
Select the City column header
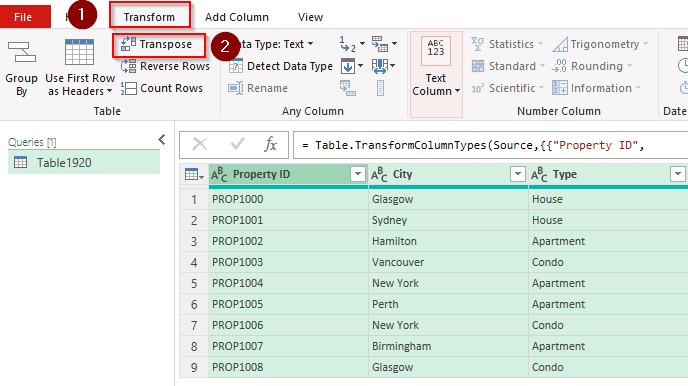coord(448,174)
